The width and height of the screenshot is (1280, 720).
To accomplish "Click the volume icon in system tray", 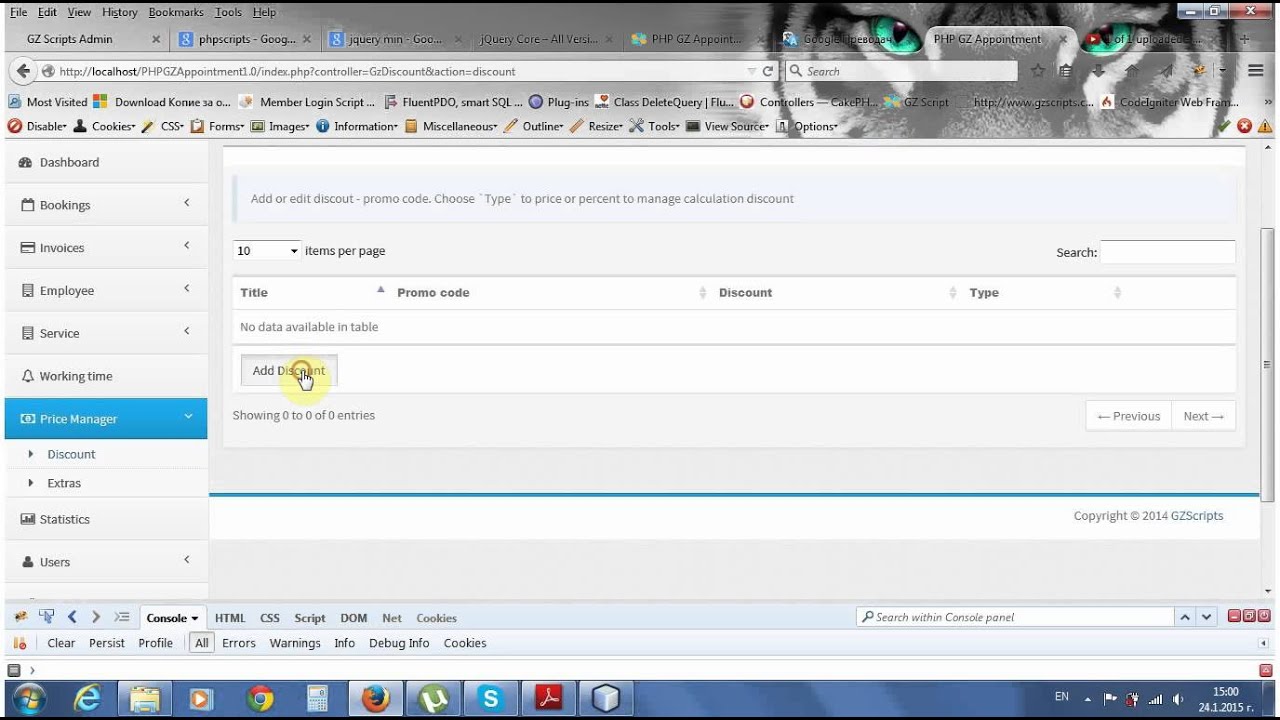I will click(x=1177, y=699).
